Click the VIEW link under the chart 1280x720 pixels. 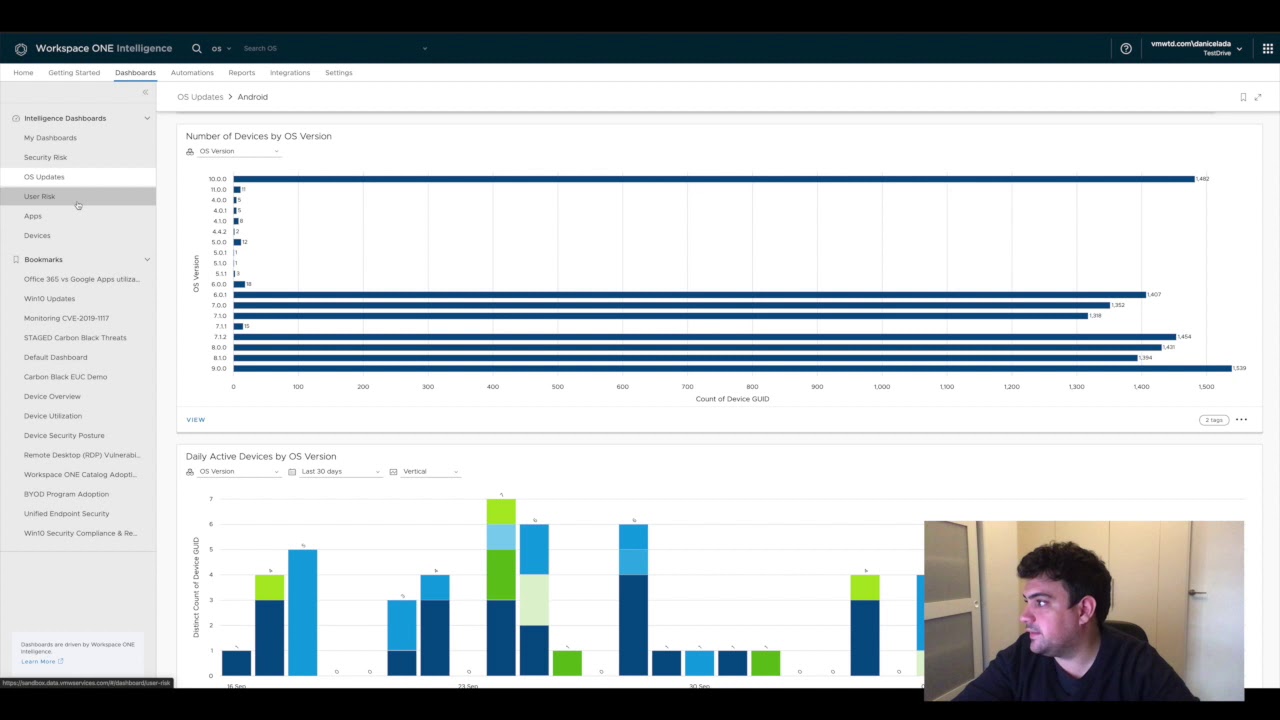(x=195, y=420)
